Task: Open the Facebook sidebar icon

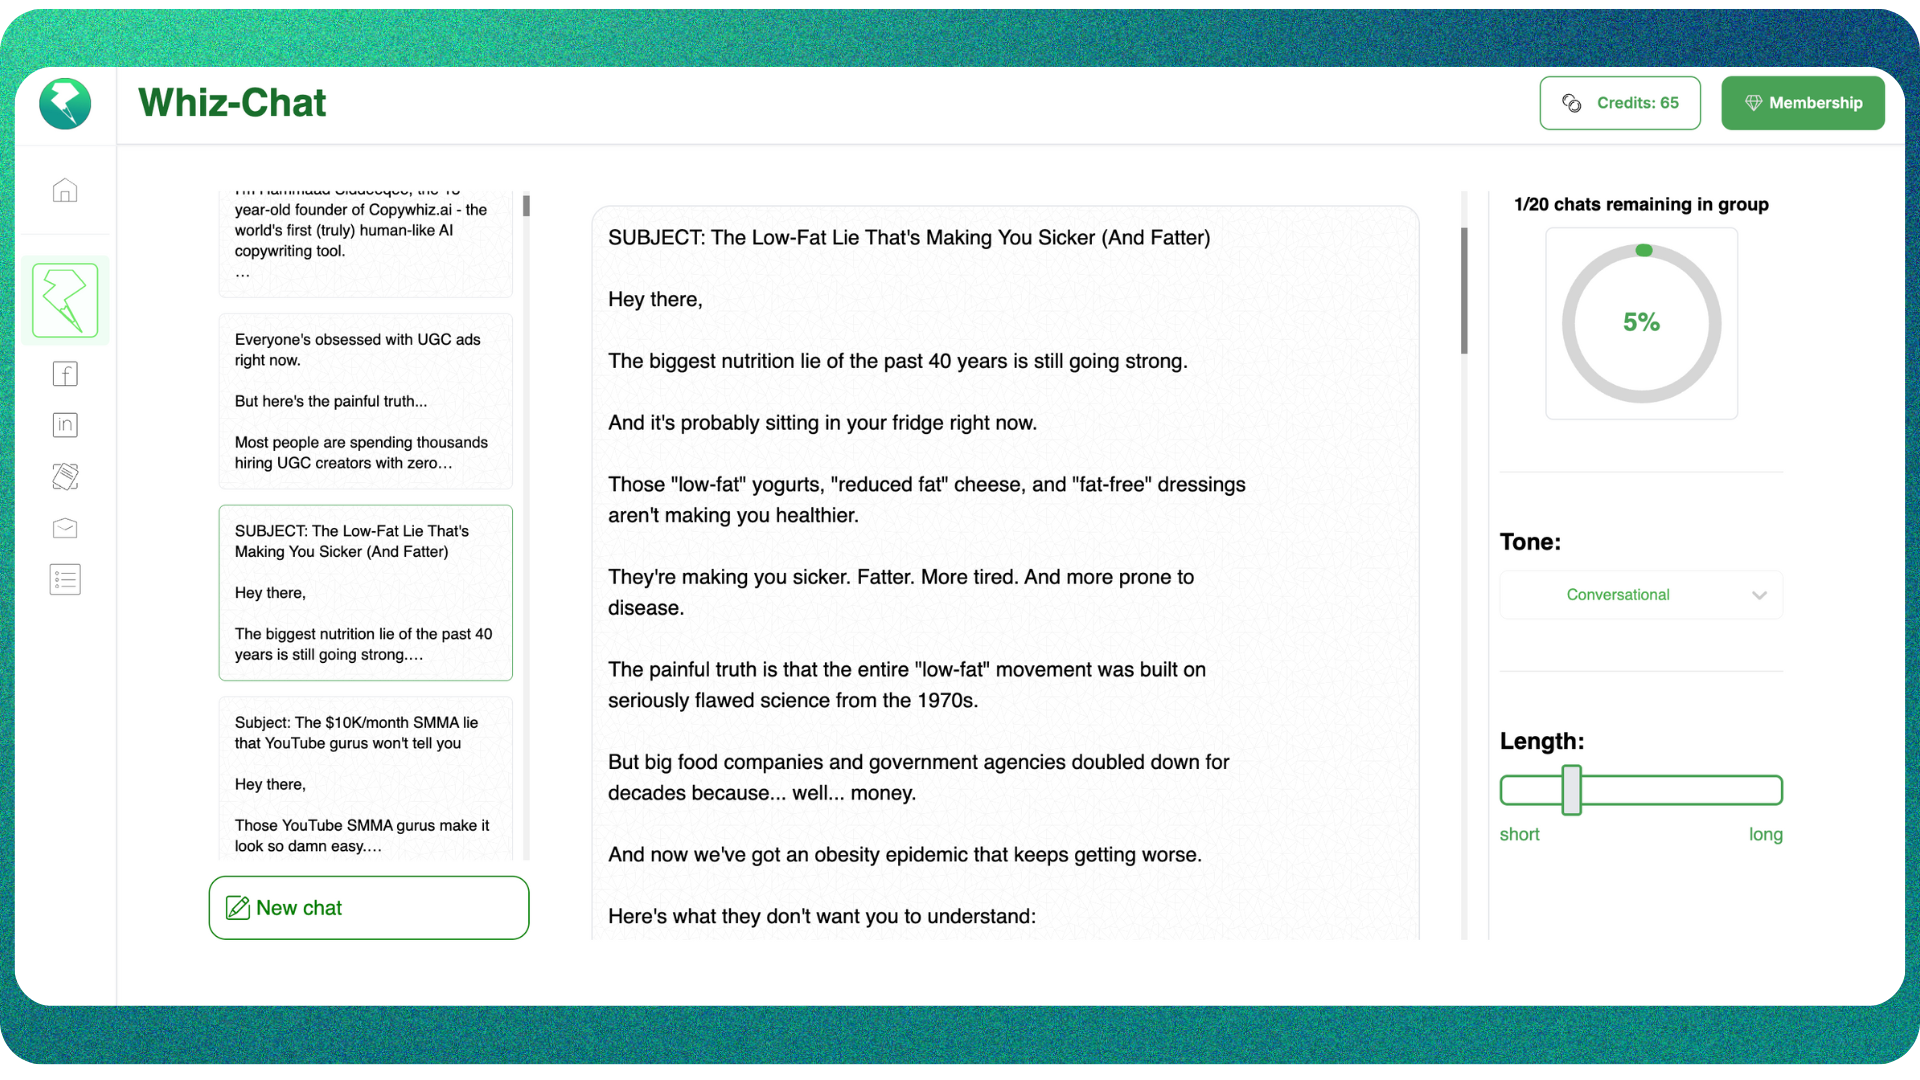Action: [x=65, y=374]
